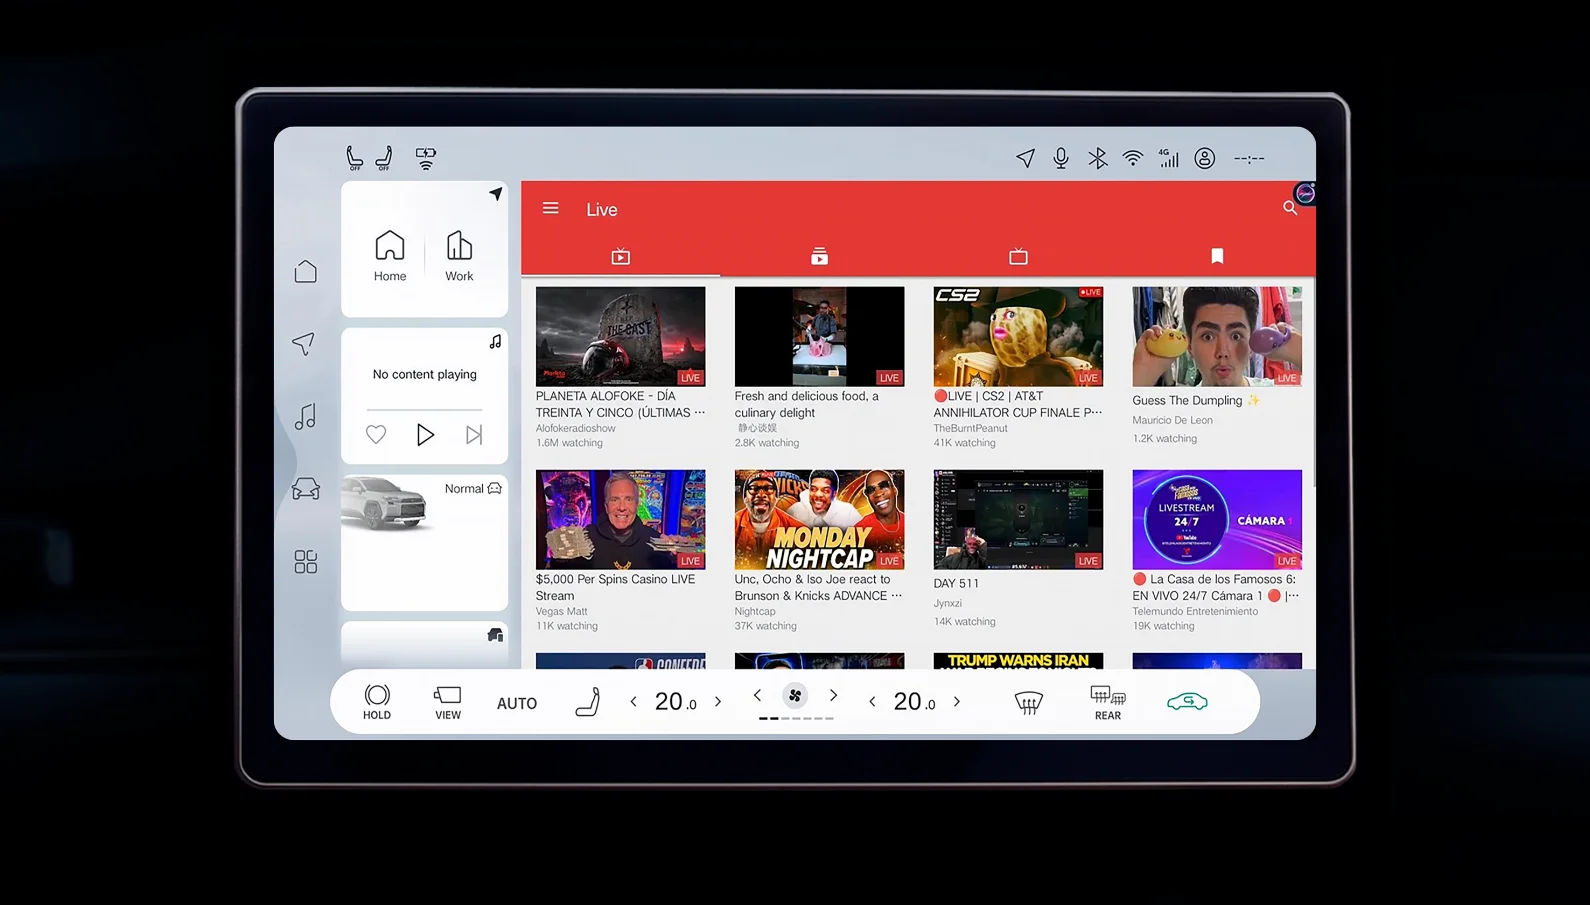This screenshot has height=905, width=1590.
Task: Tap the floating assistant orb at top right
Action: pyautogui.click(x=1305, y=194)
